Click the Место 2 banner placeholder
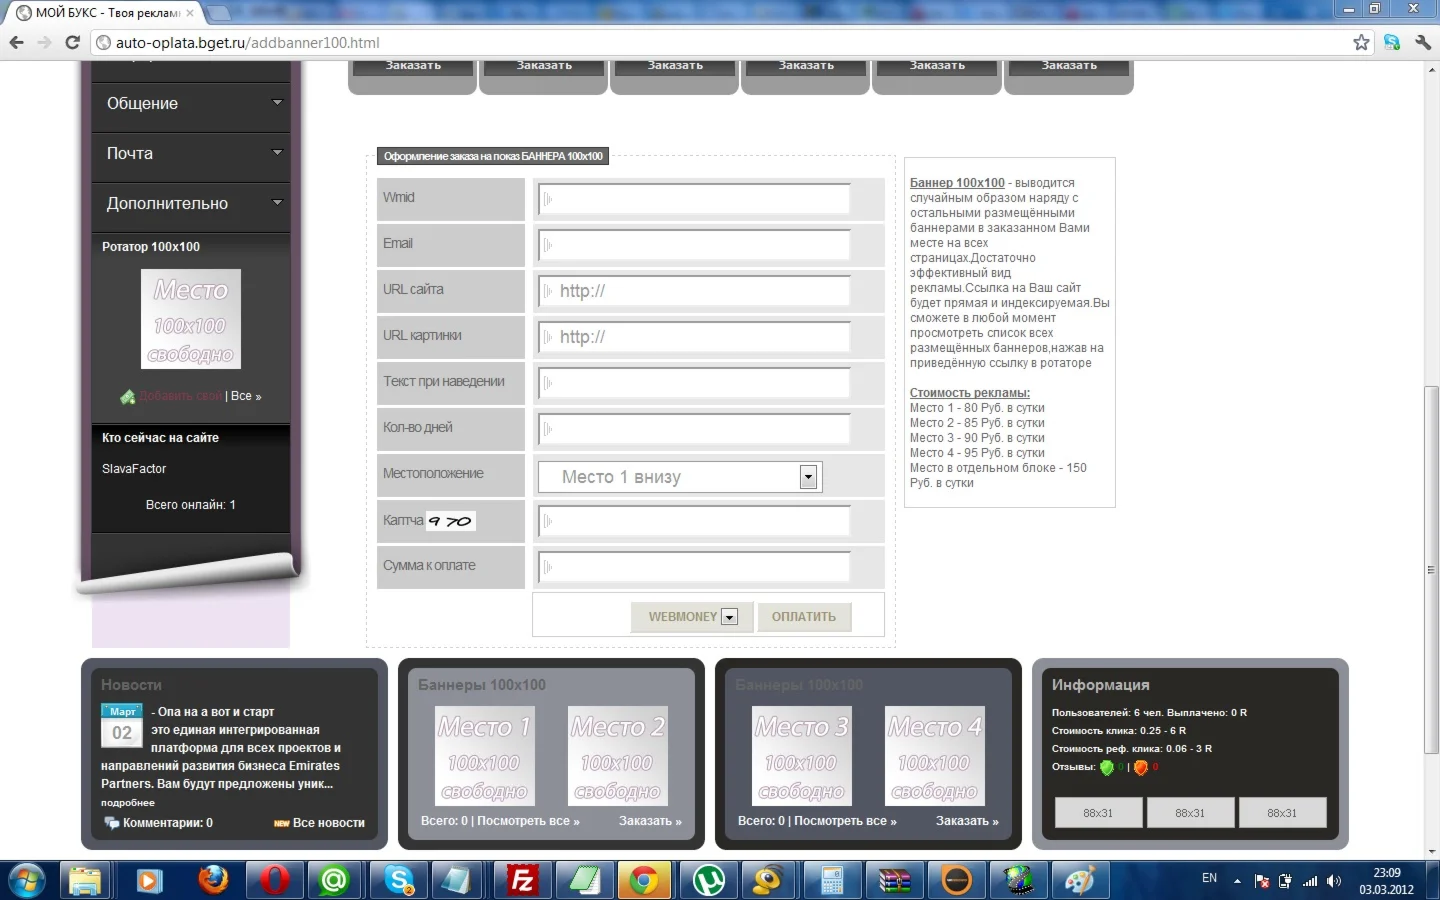 tap(617, 757)
